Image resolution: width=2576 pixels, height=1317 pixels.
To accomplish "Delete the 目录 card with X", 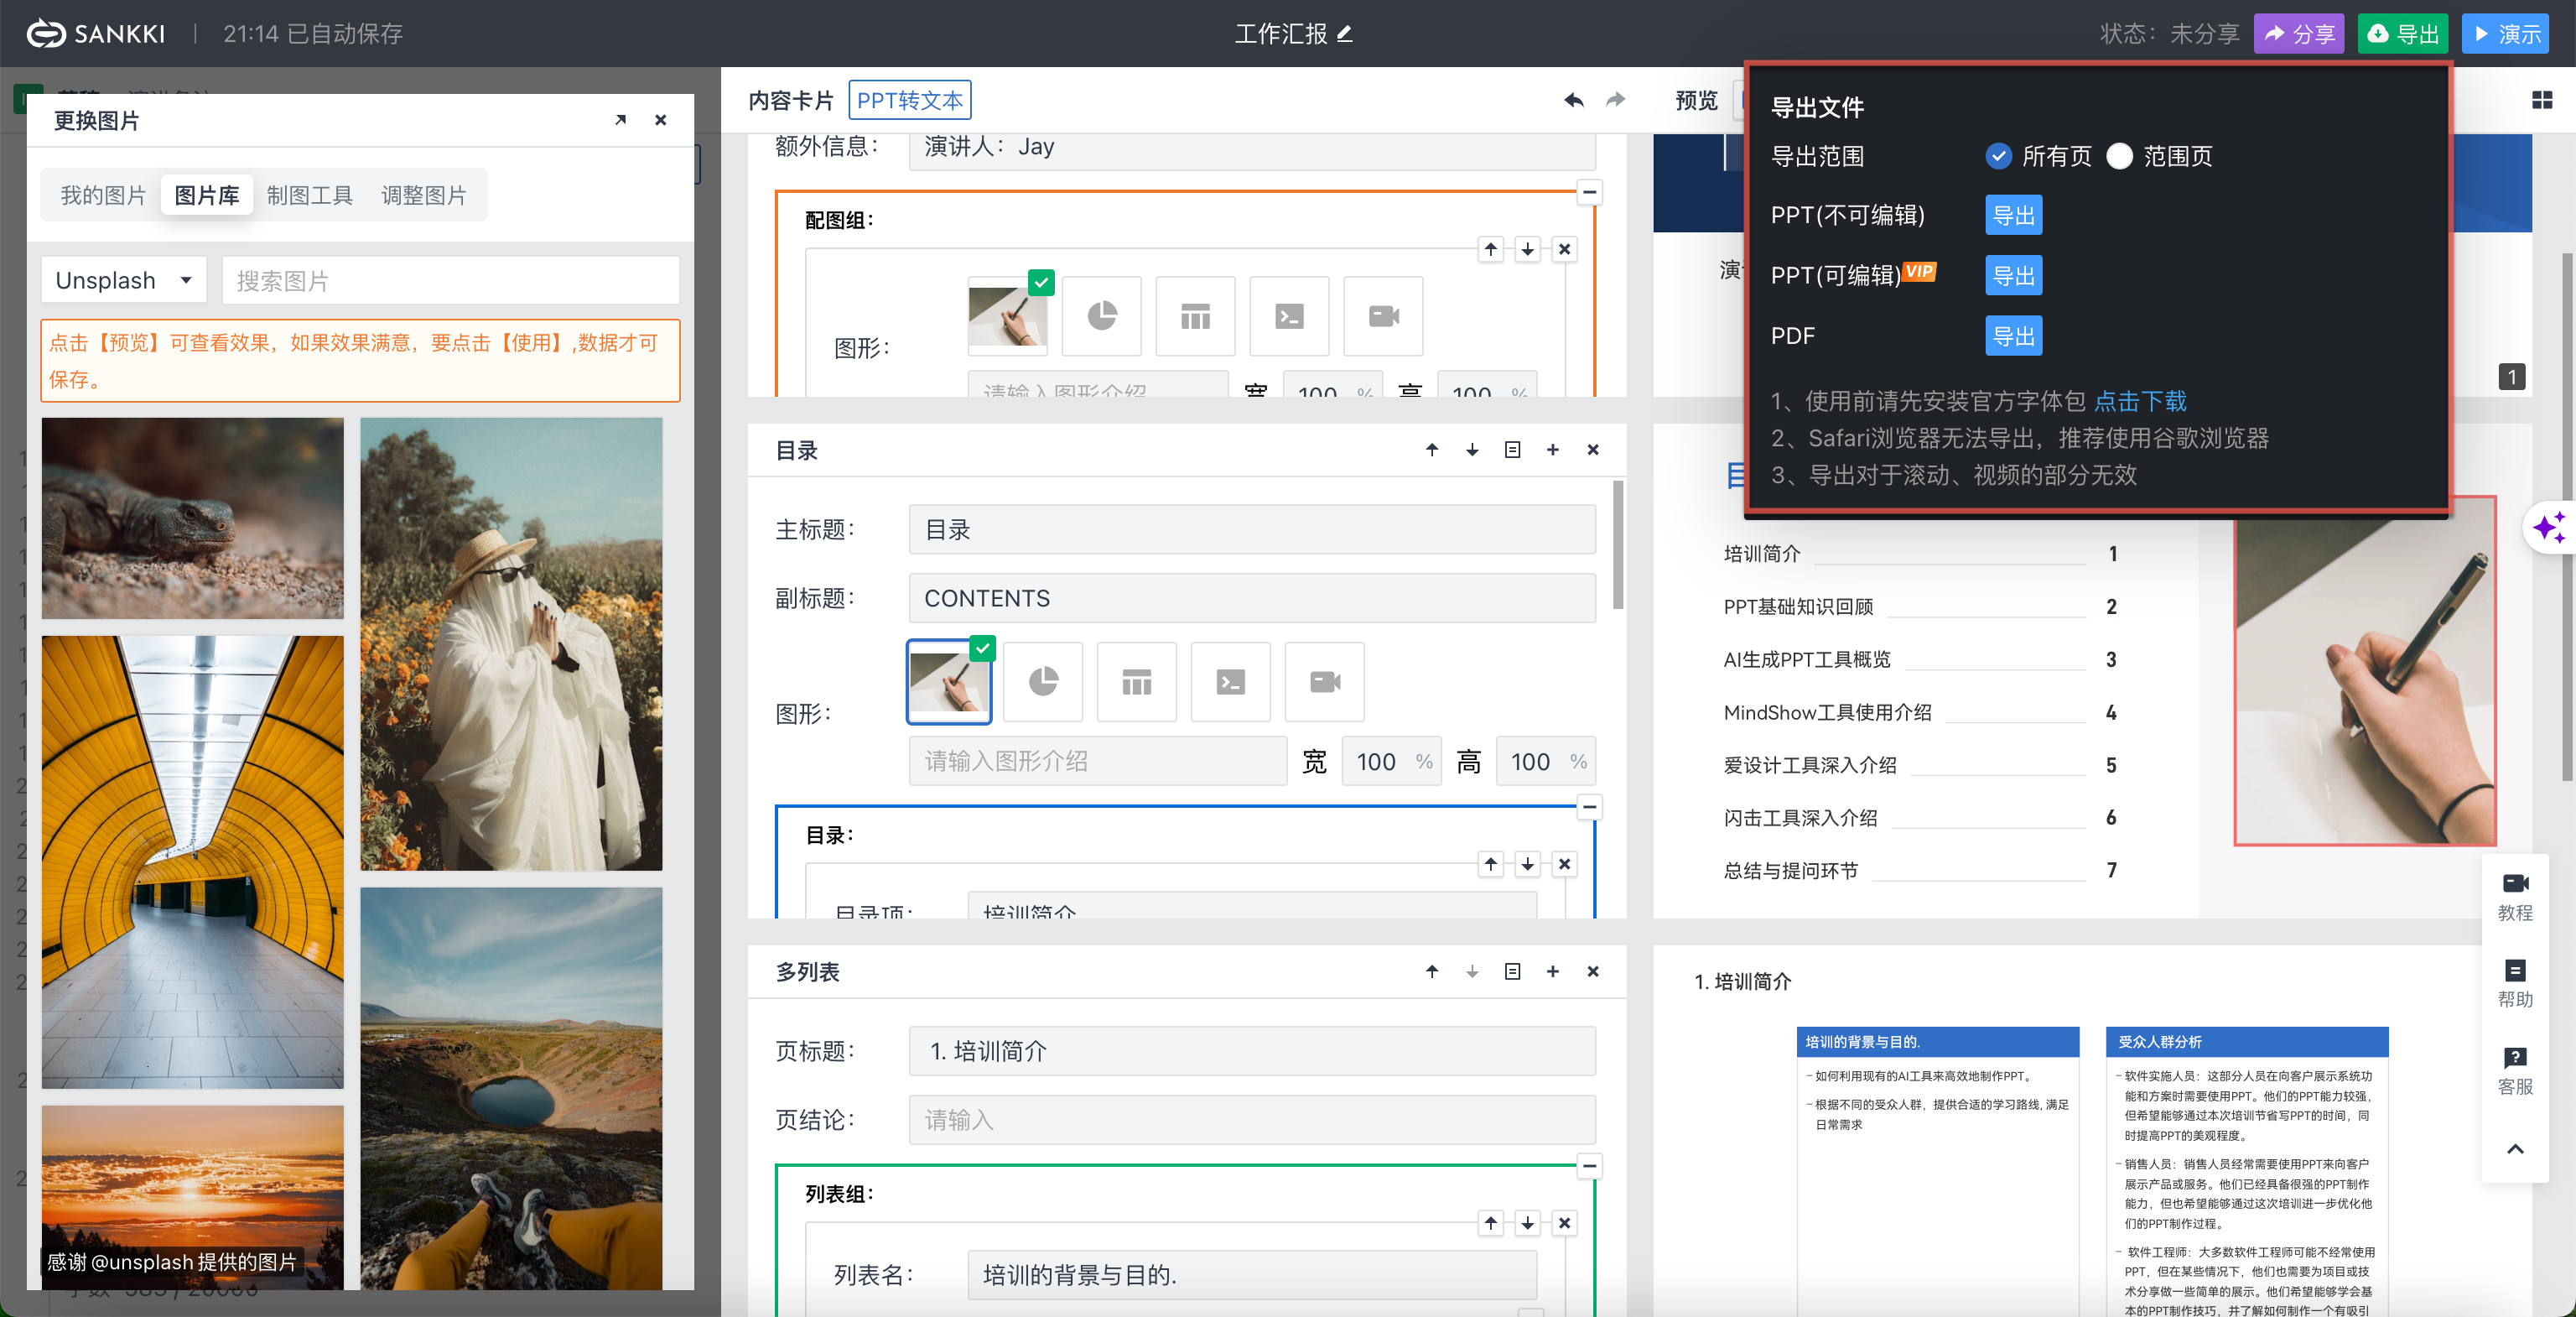I will point(1593,450).
